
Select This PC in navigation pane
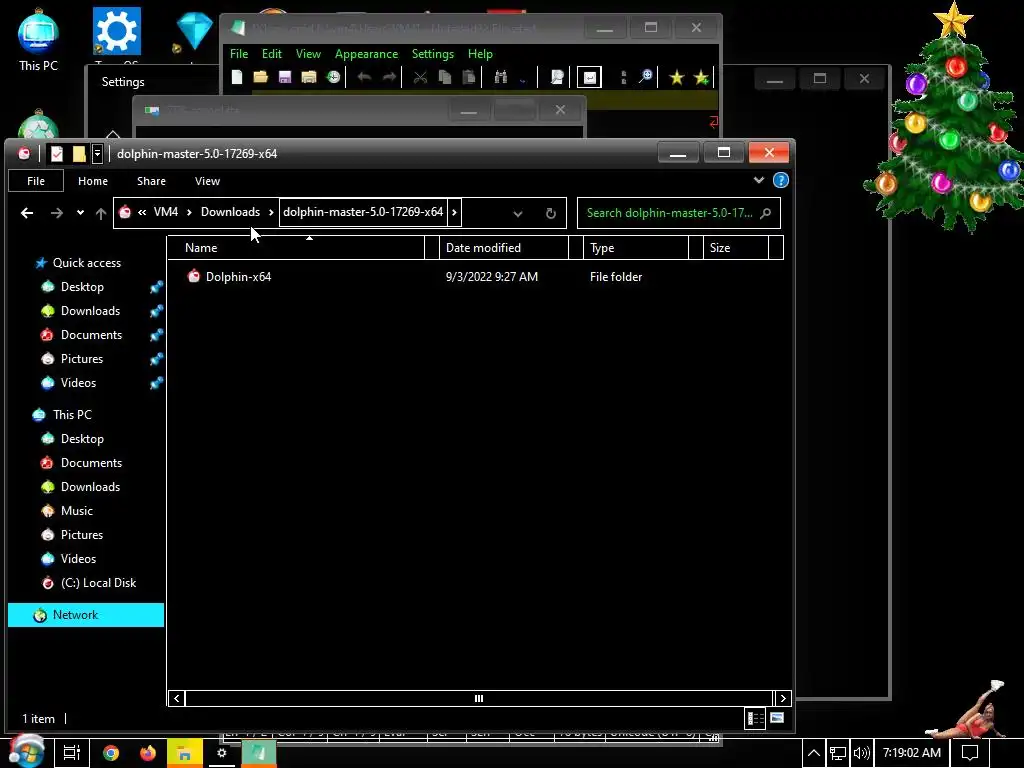coord(72,415)
